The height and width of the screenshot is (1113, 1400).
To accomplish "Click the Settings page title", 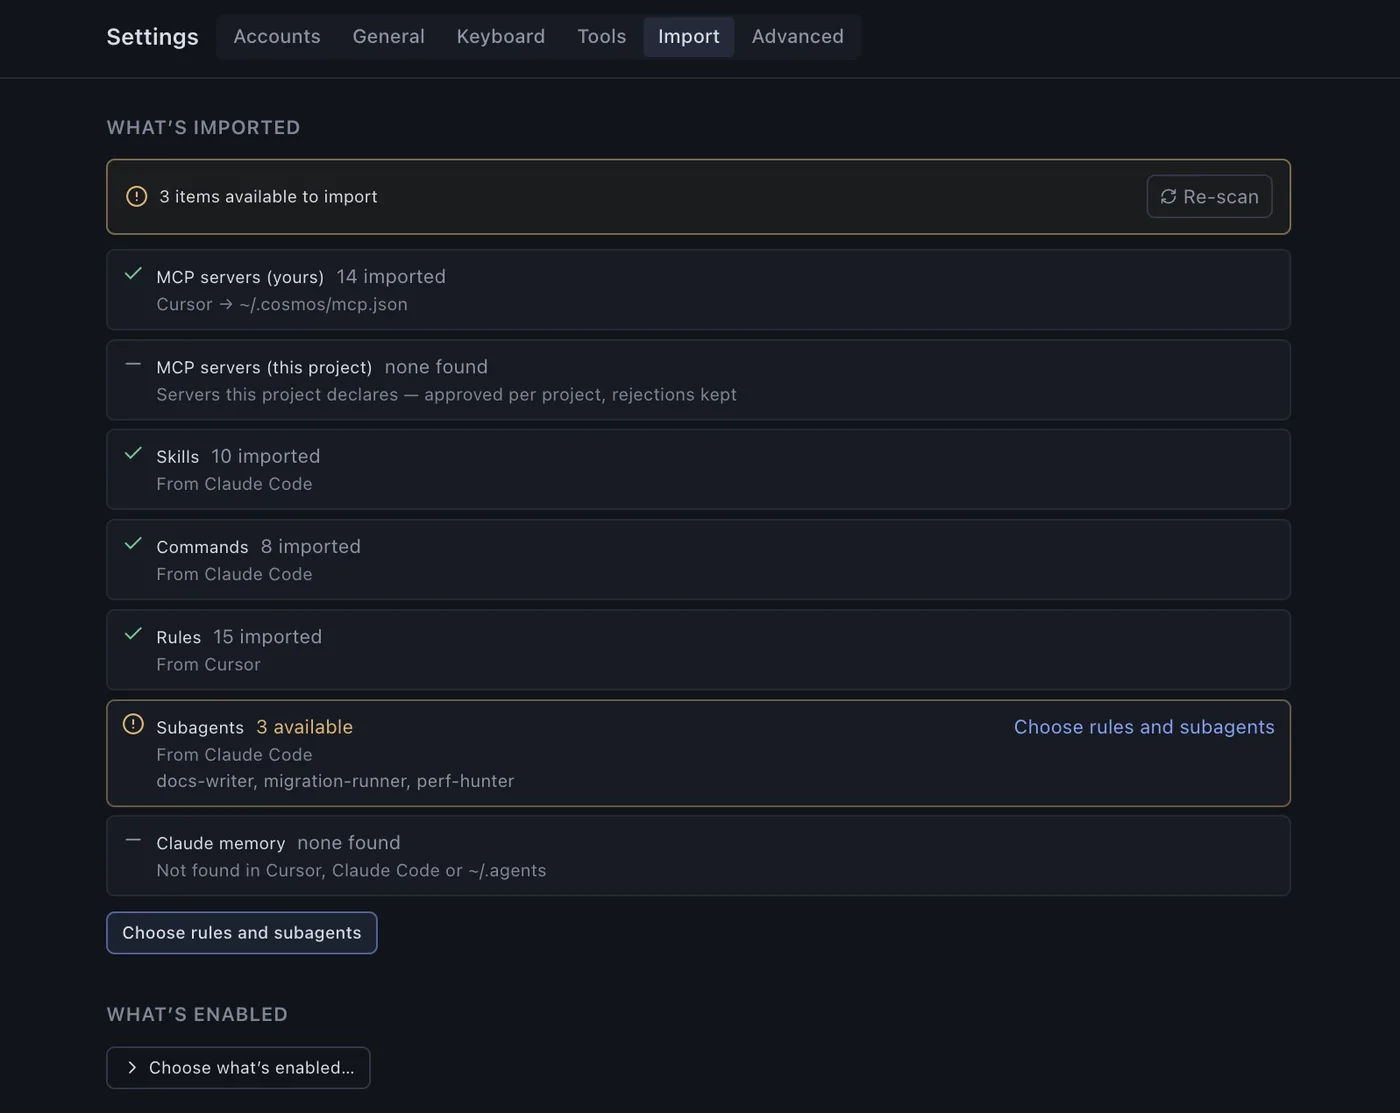I will 153,37.
